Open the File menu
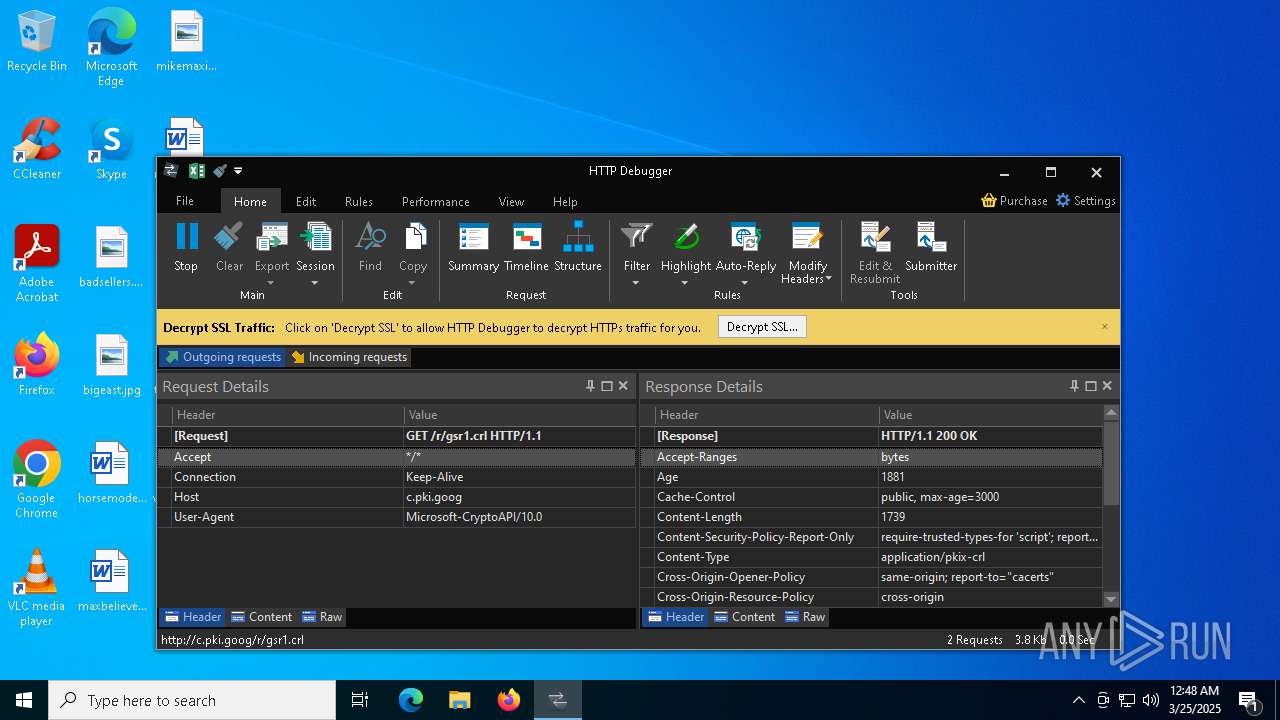1280x720 pixels. coord(185,201)
